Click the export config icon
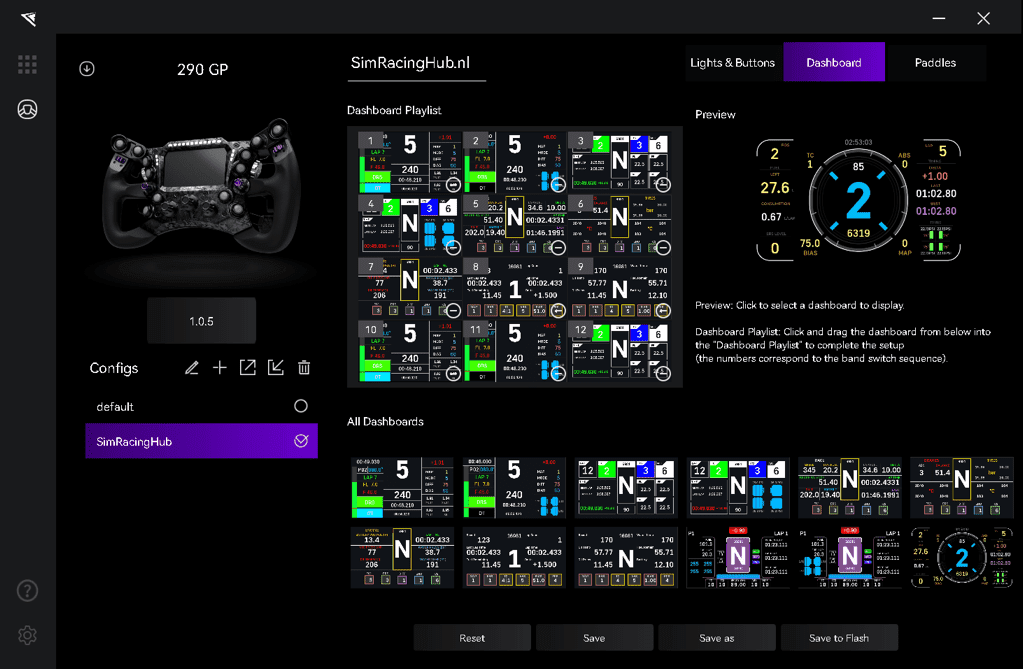Screen dimensions: 1023x669 pyautogui.click(x=248, y=368)
